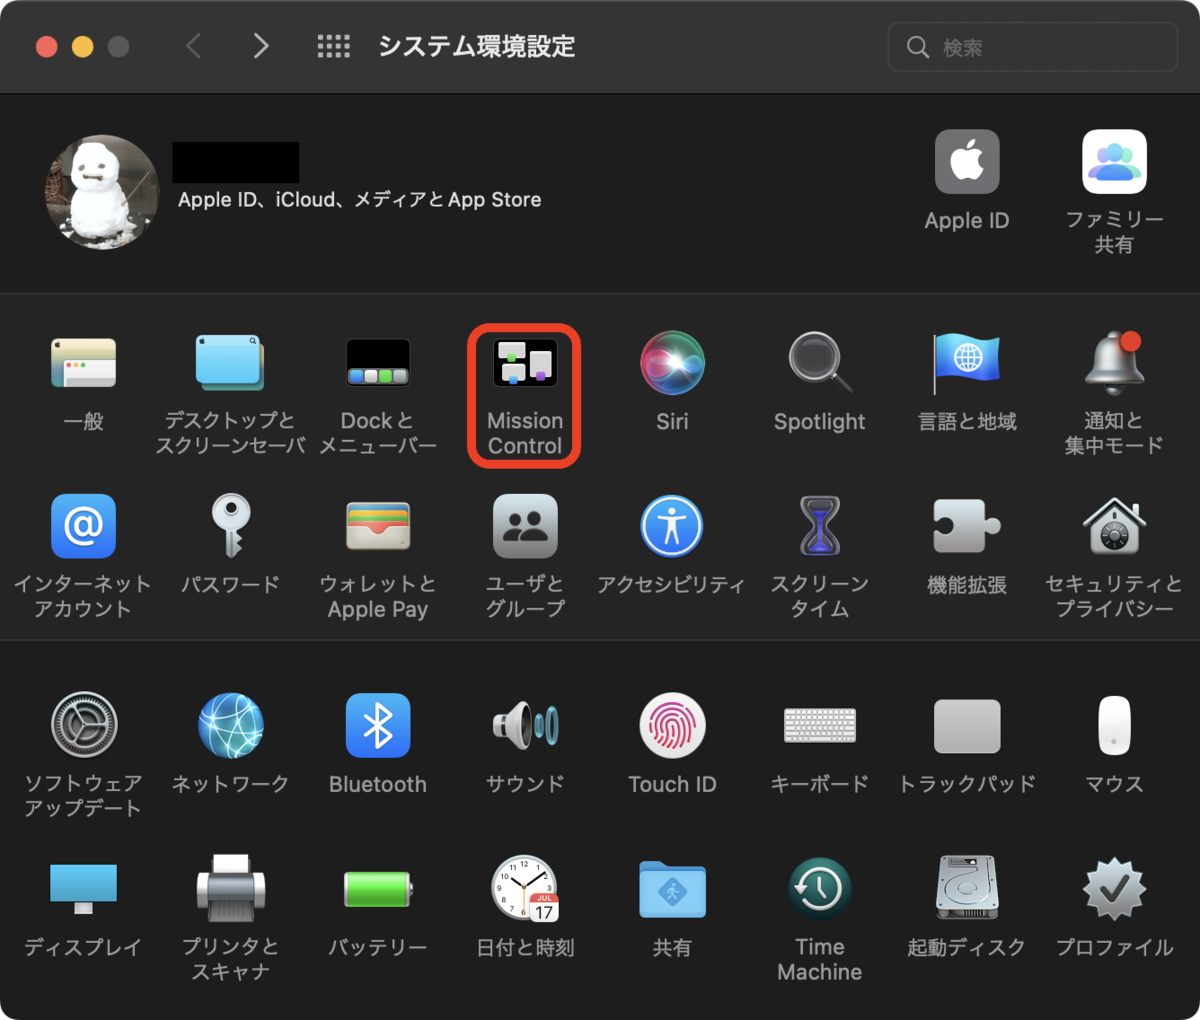Open ユーザとグループ preferences
The height and width of the screenshot is (1020, 1200).
[x=525, y=526]
